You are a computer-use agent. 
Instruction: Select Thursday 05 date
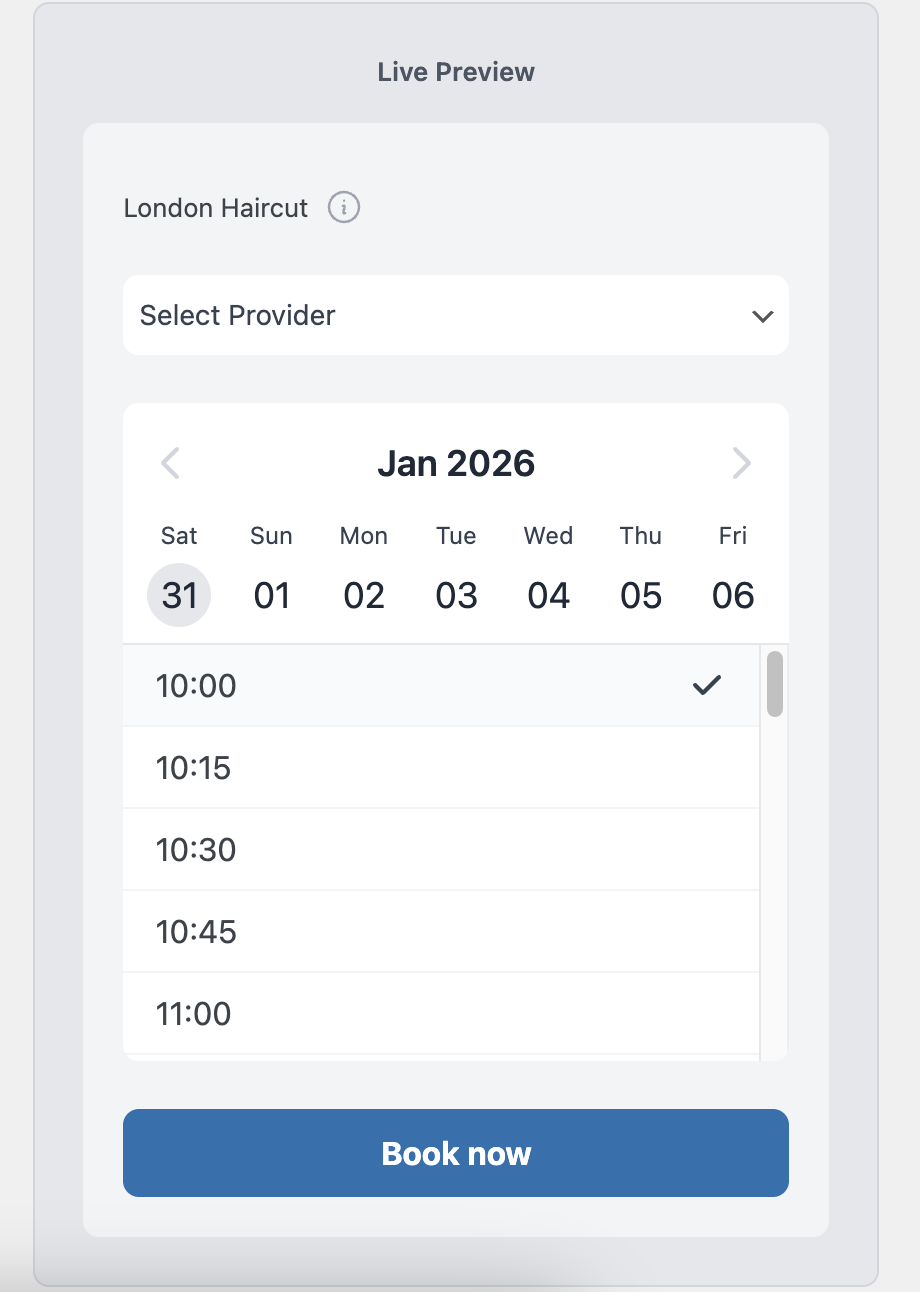(x=641, y=595)
